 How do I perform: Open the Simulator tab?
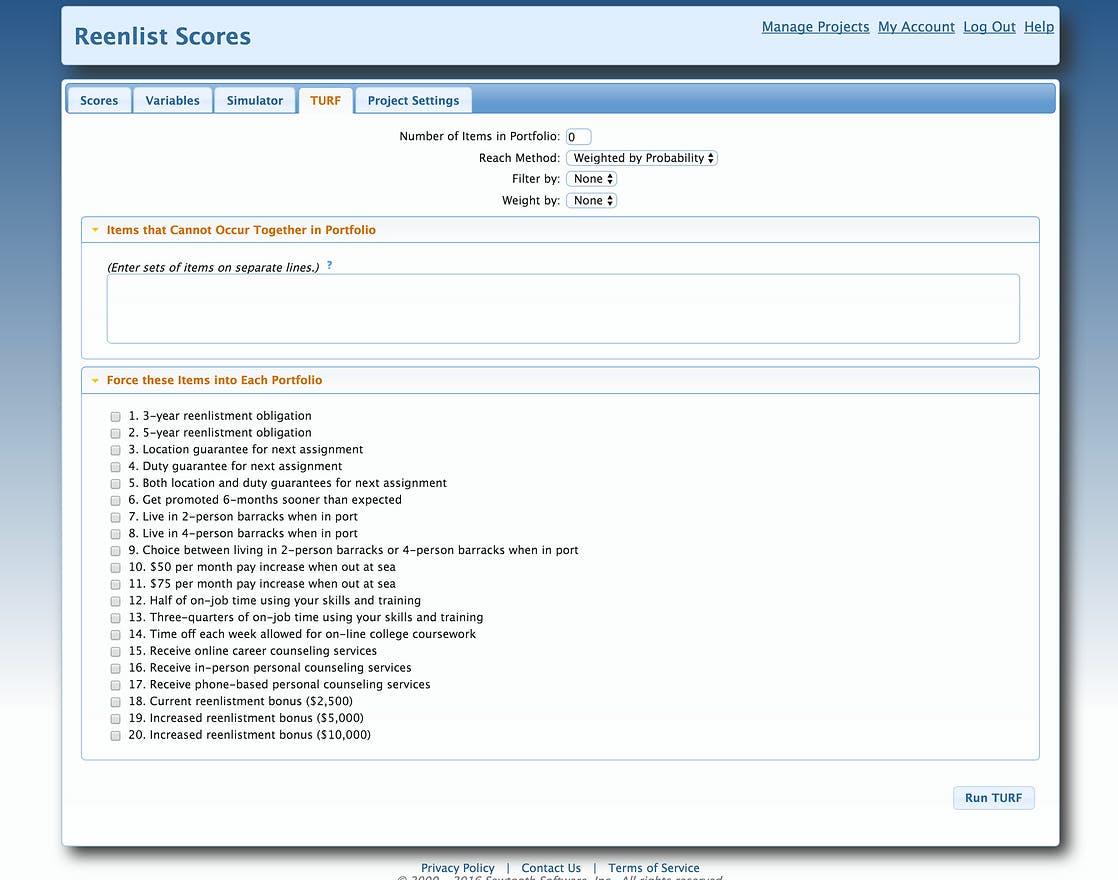coord(255,101)
